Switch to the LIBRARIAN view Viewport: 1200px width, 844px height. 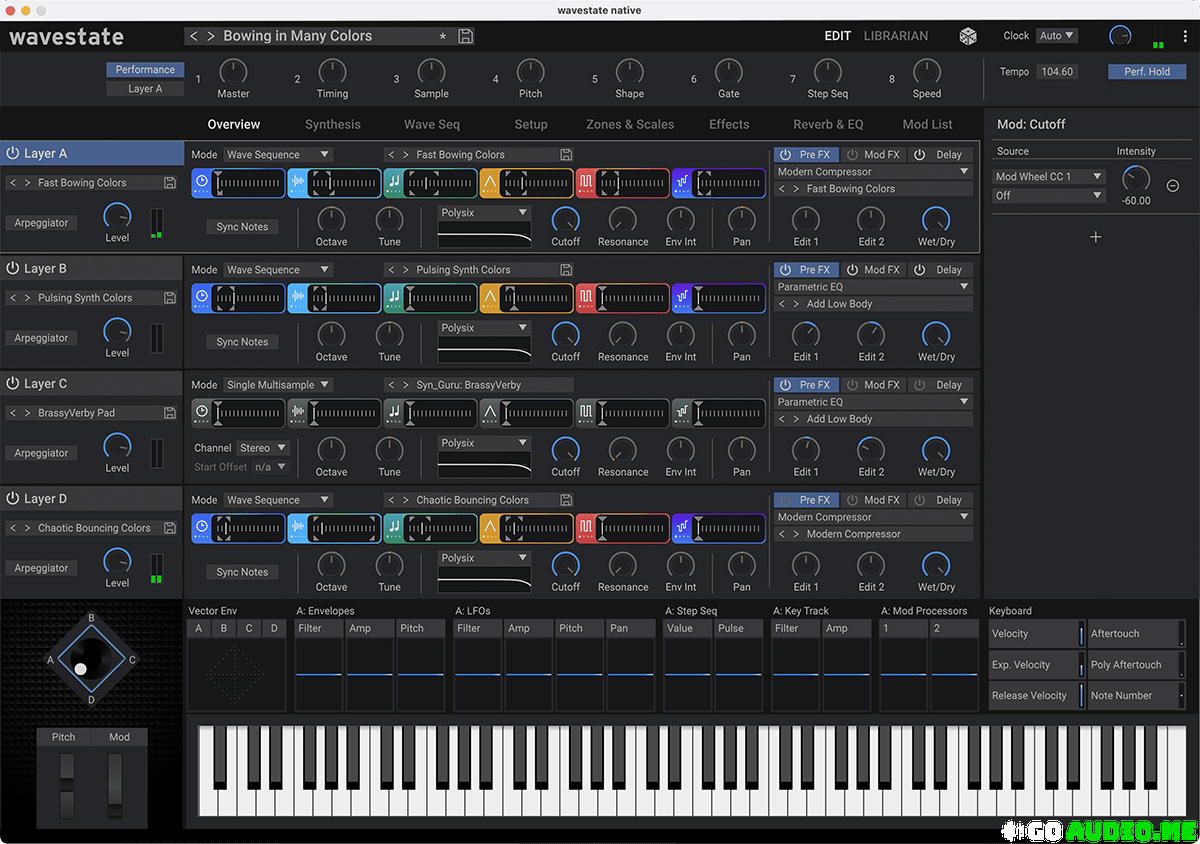click(x=896, y=36)
